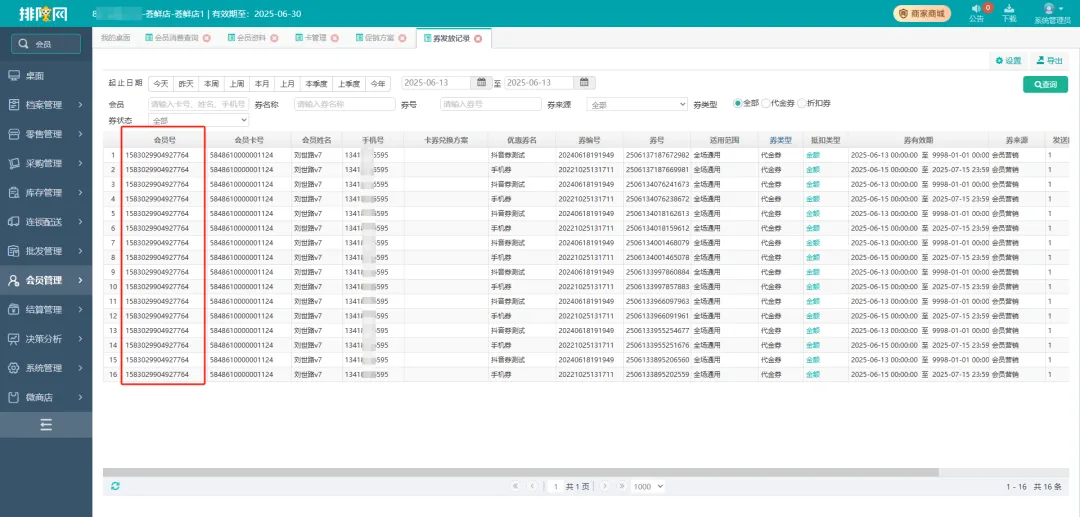
Task: Click the end date calendar icon
Action: click(x=585, y=83)
